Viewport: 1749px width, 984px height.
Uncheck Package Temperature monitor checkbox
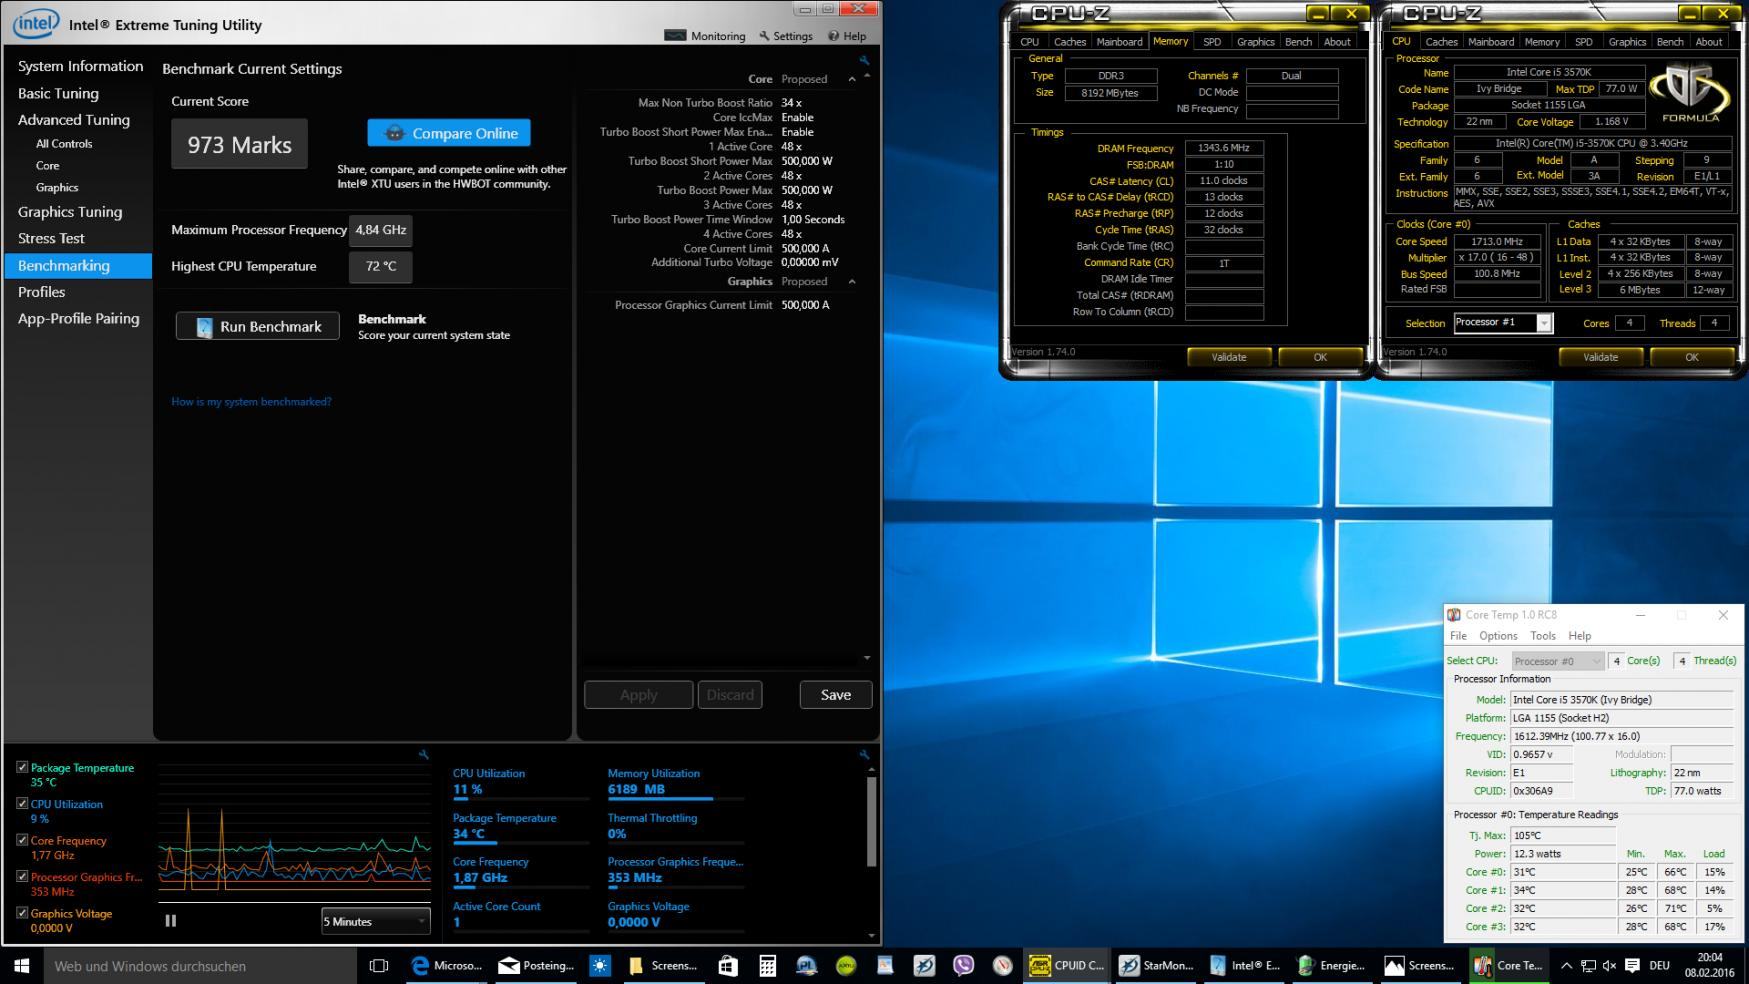[22, 767]
